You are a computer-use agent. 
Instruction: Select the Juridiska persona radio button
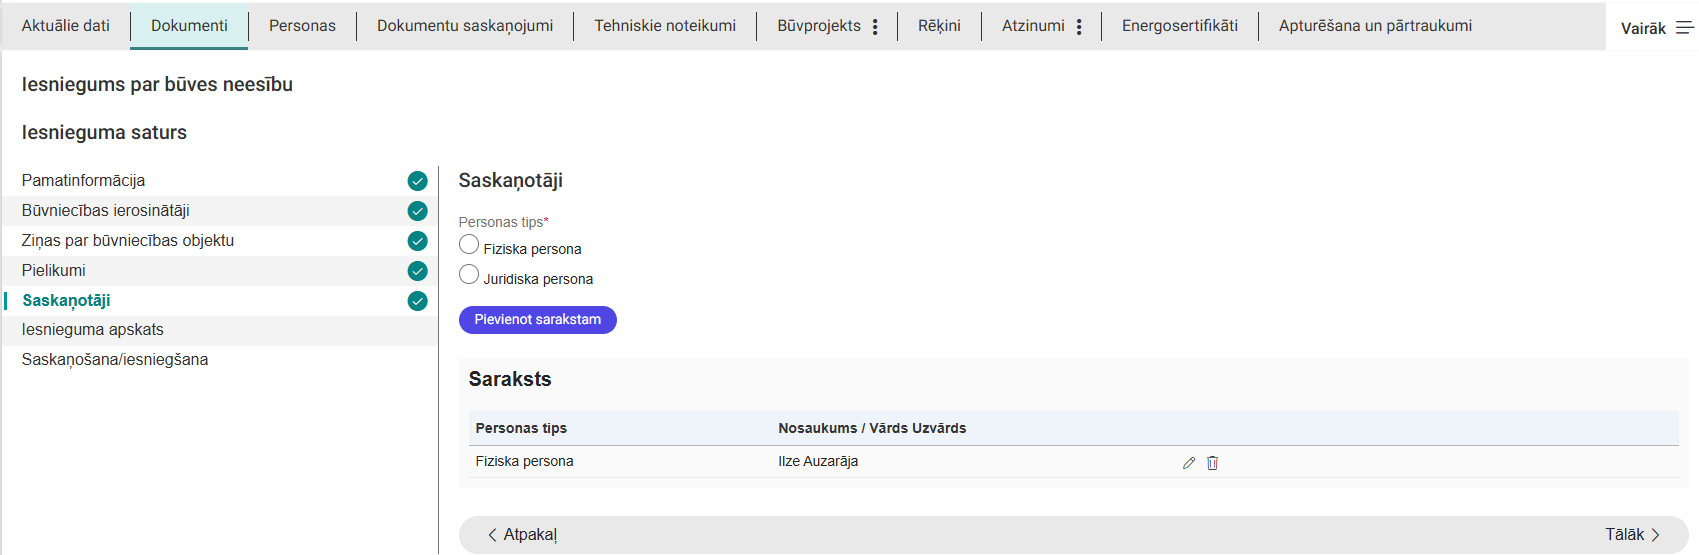pyautogui.click(x=469, y=275)
